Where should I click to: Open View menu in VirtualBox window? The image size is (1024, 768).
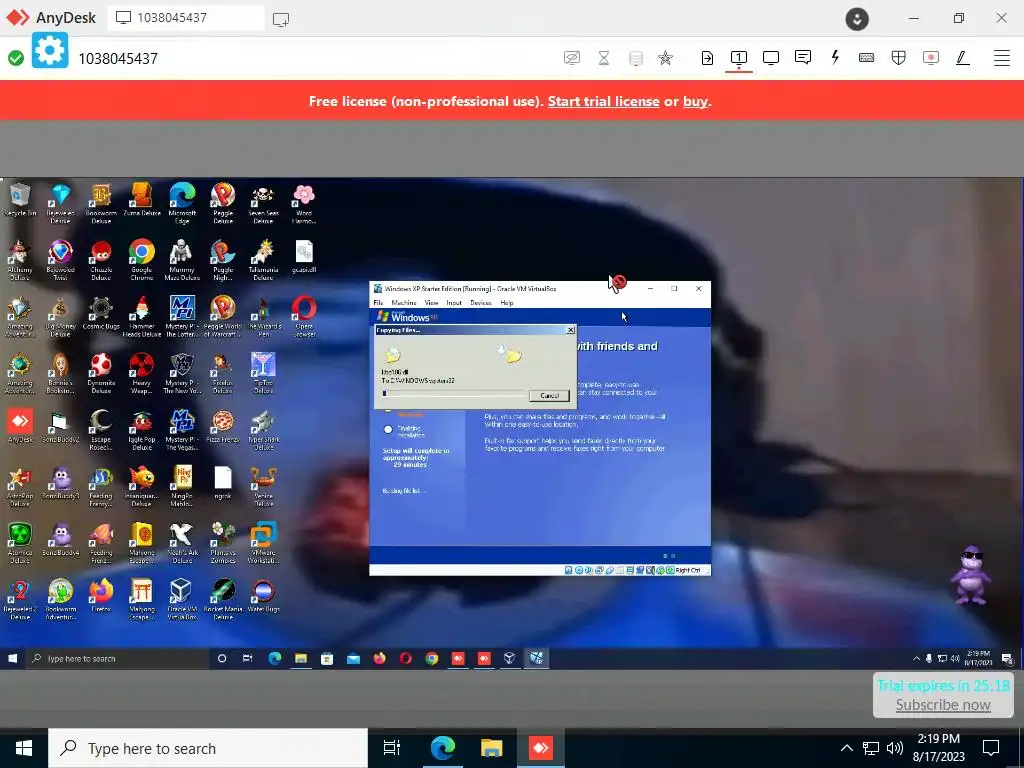click(x=432, y=302)
